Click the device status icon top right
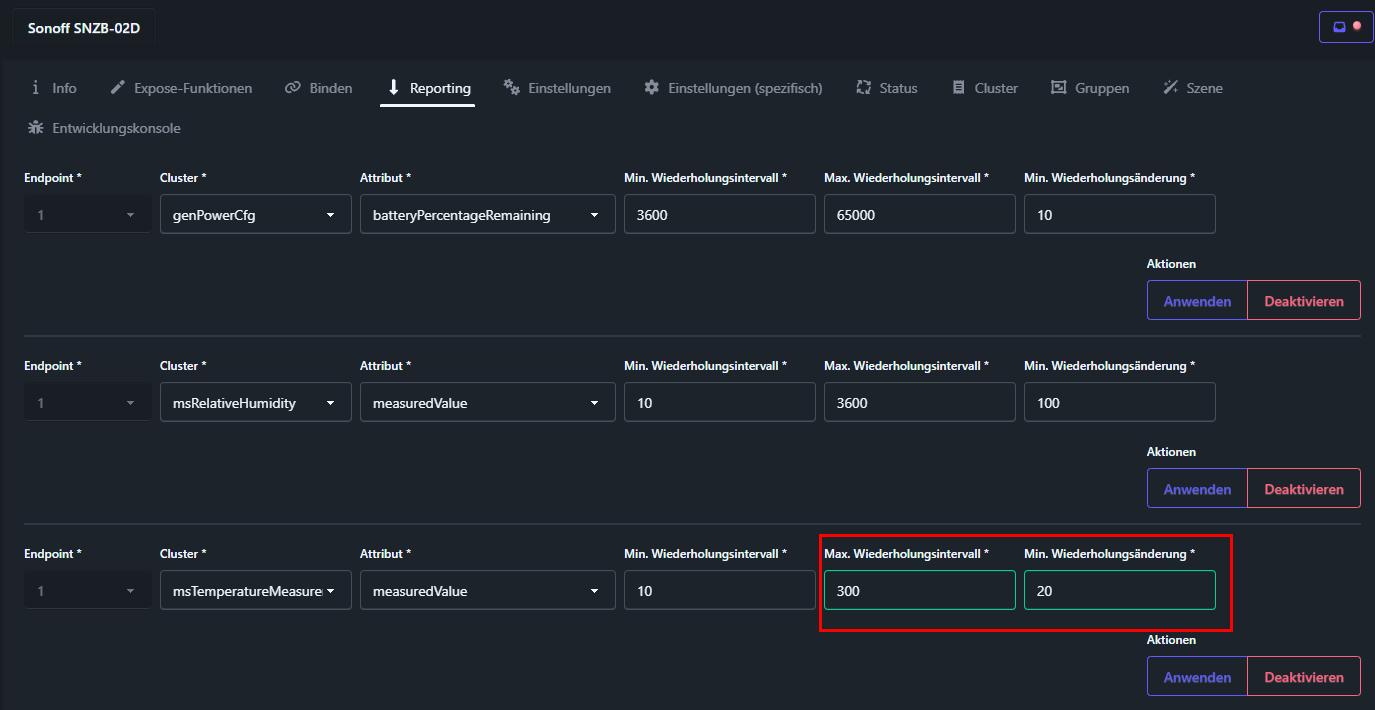1375x710 pixels. point(1346,27)
